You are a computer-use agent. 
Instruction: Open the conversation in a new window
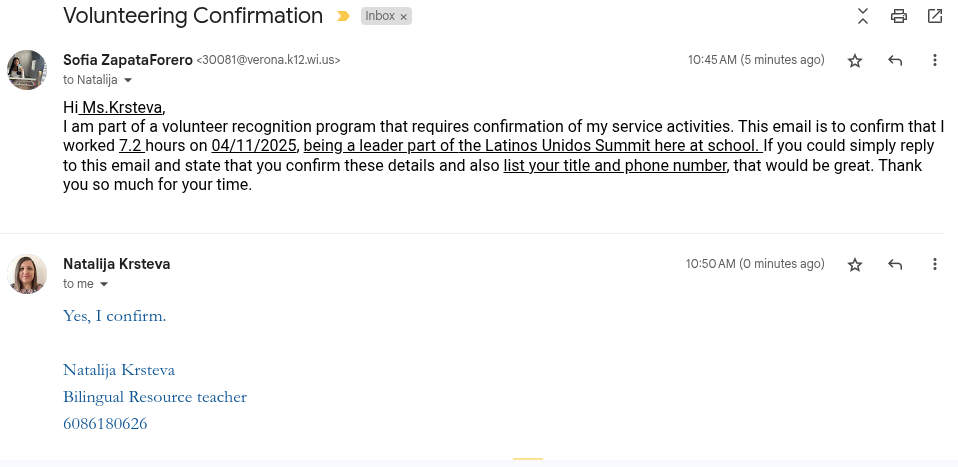tap(935, 16)
